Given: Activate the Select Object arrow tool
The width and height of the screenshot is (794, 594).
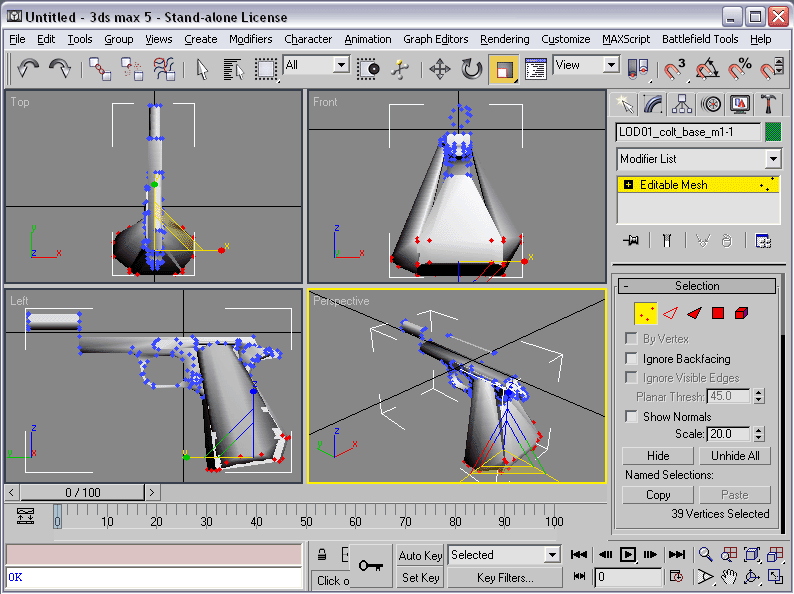Looking at the screenshot, I should tap(203, 69).
